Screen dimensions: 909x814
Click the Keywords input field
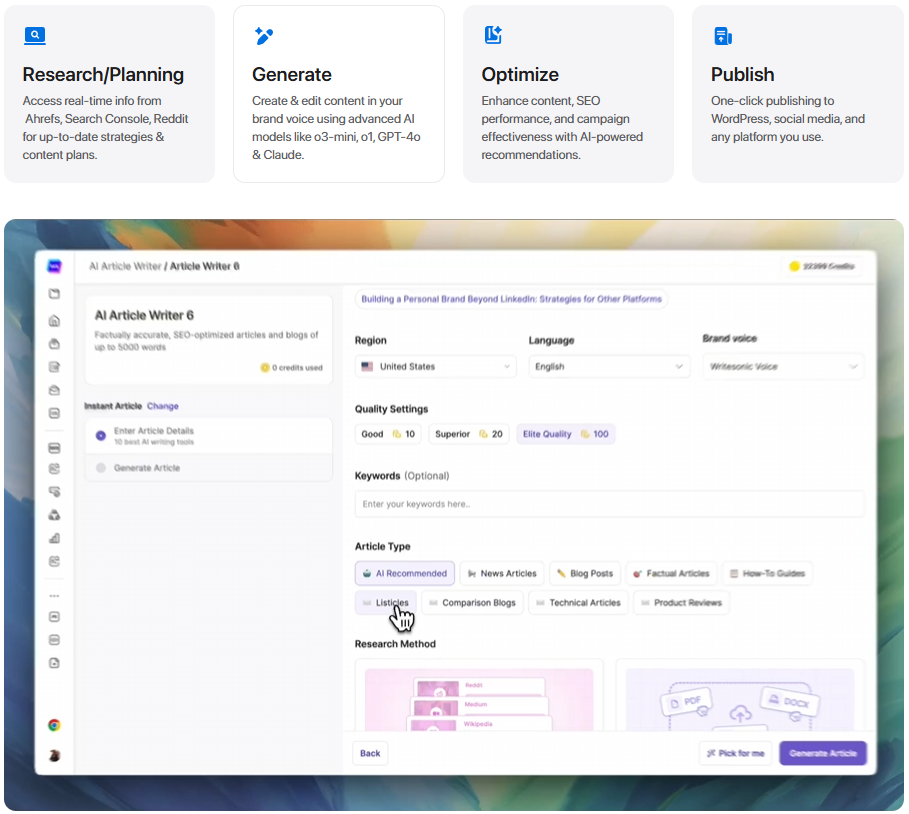(x=609, y=504)
